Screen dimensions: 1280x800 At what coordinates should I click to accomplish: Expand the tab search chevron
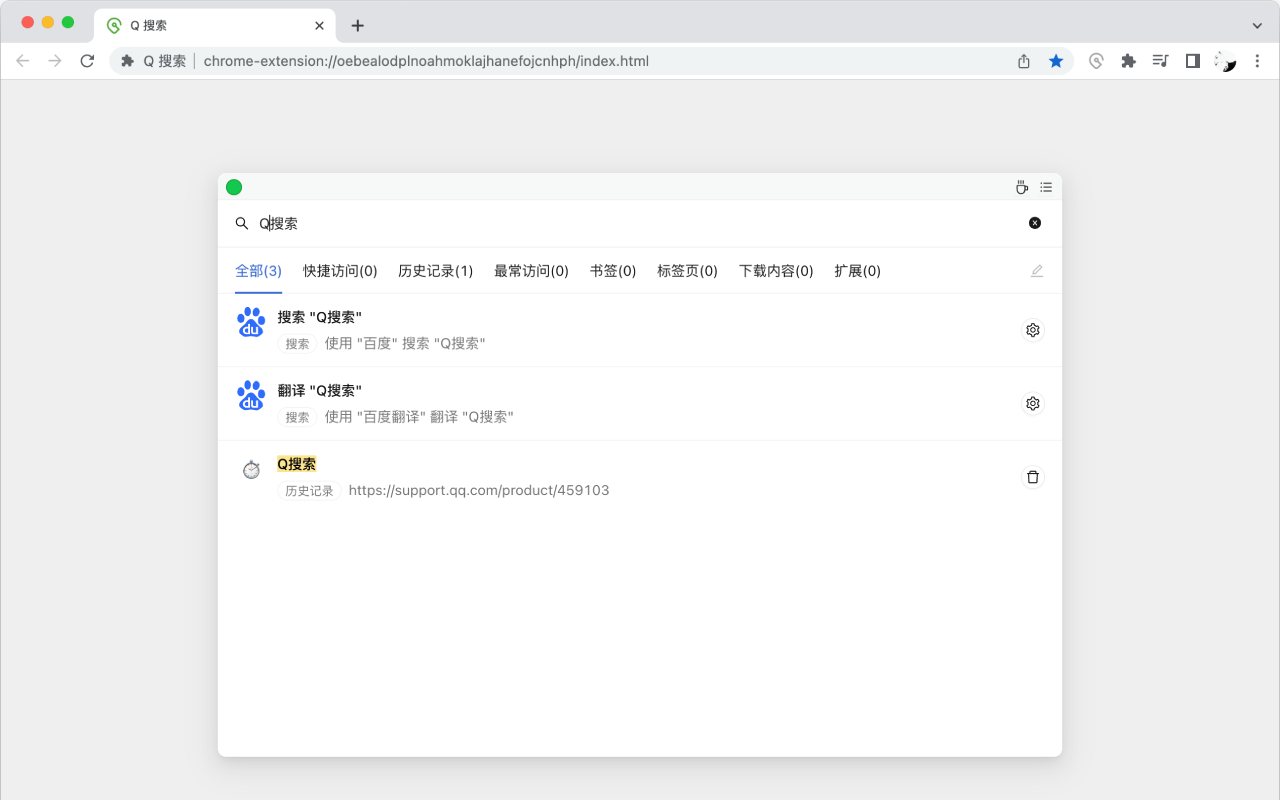pyautogui.click(x=1257, y=26)
